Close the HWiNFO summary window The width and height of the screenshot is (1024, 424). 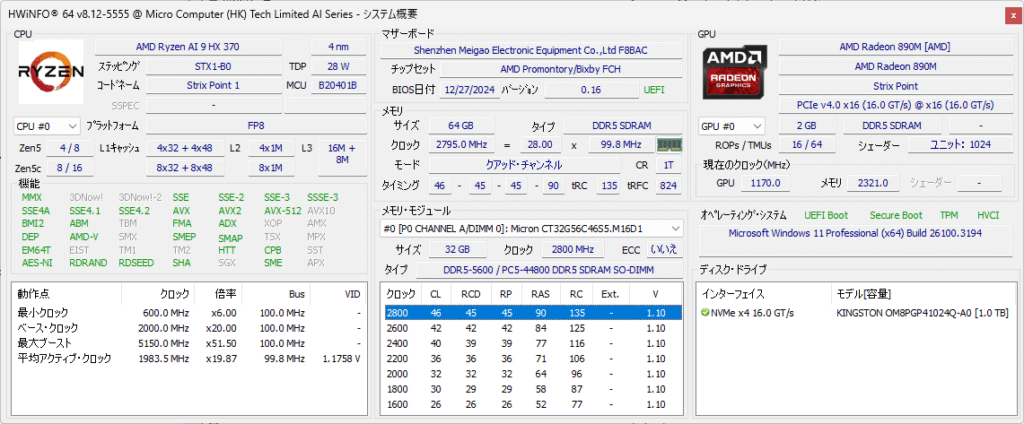click(1013, 14)
